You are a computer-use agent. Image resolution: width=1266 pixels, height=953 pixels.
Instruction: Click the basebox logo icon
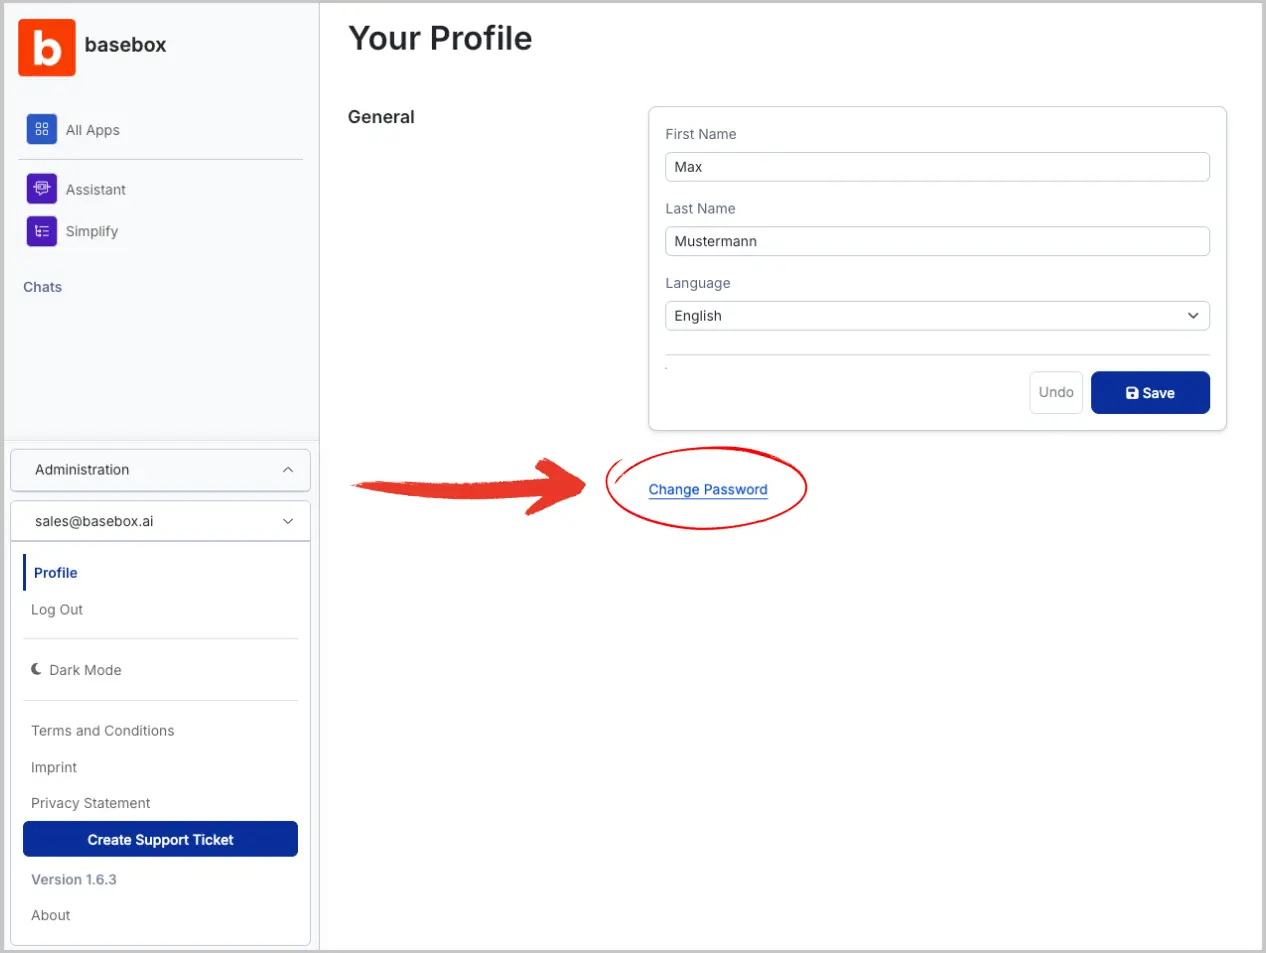[47, 47]
